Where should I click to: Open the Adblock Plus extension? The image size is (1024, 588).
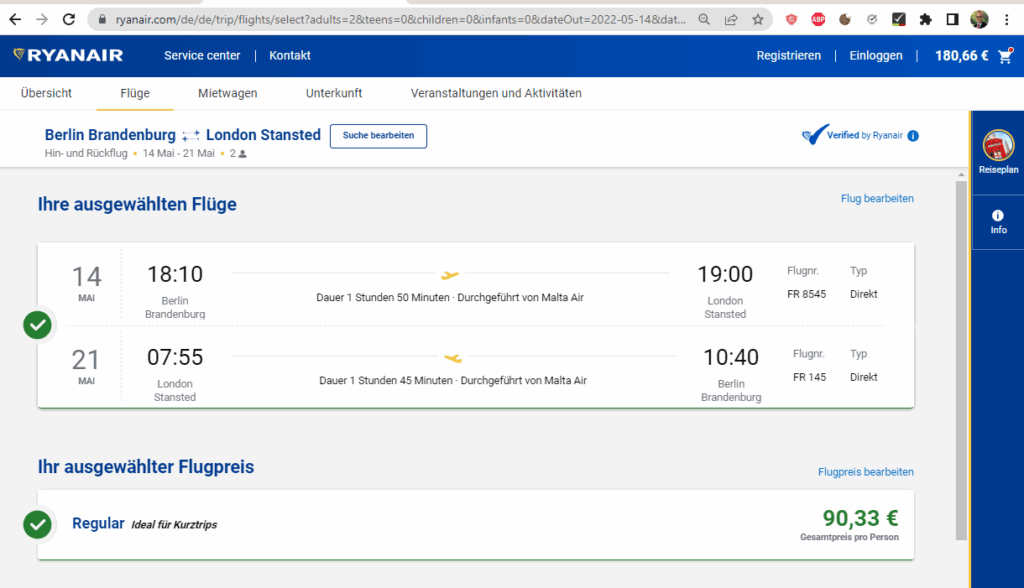coord(818,19)
